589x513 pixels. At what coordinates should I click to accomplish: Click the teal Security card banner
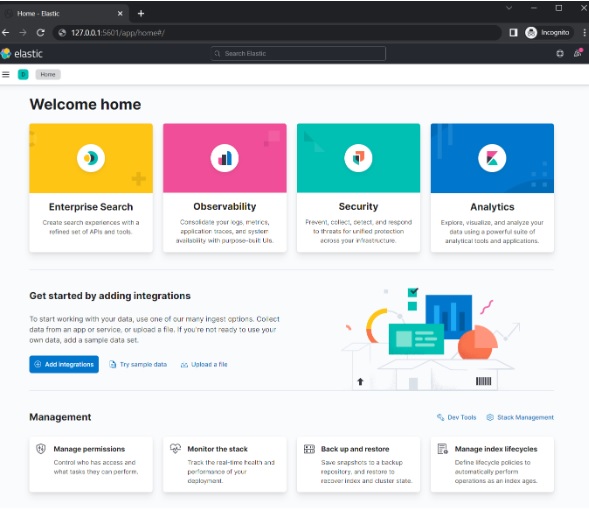click(x=358, y=158)
